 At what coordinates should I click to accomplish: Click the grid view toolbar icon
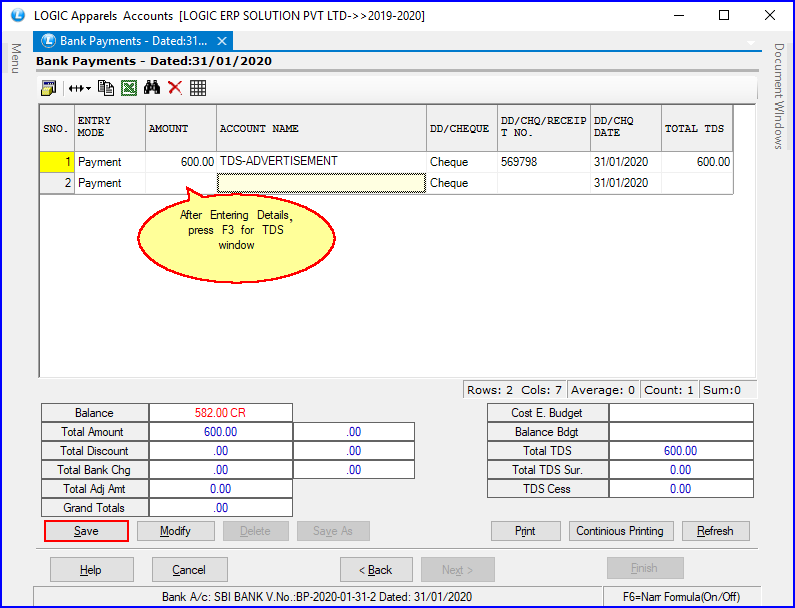pyautogui.click(x=198, y=88)
